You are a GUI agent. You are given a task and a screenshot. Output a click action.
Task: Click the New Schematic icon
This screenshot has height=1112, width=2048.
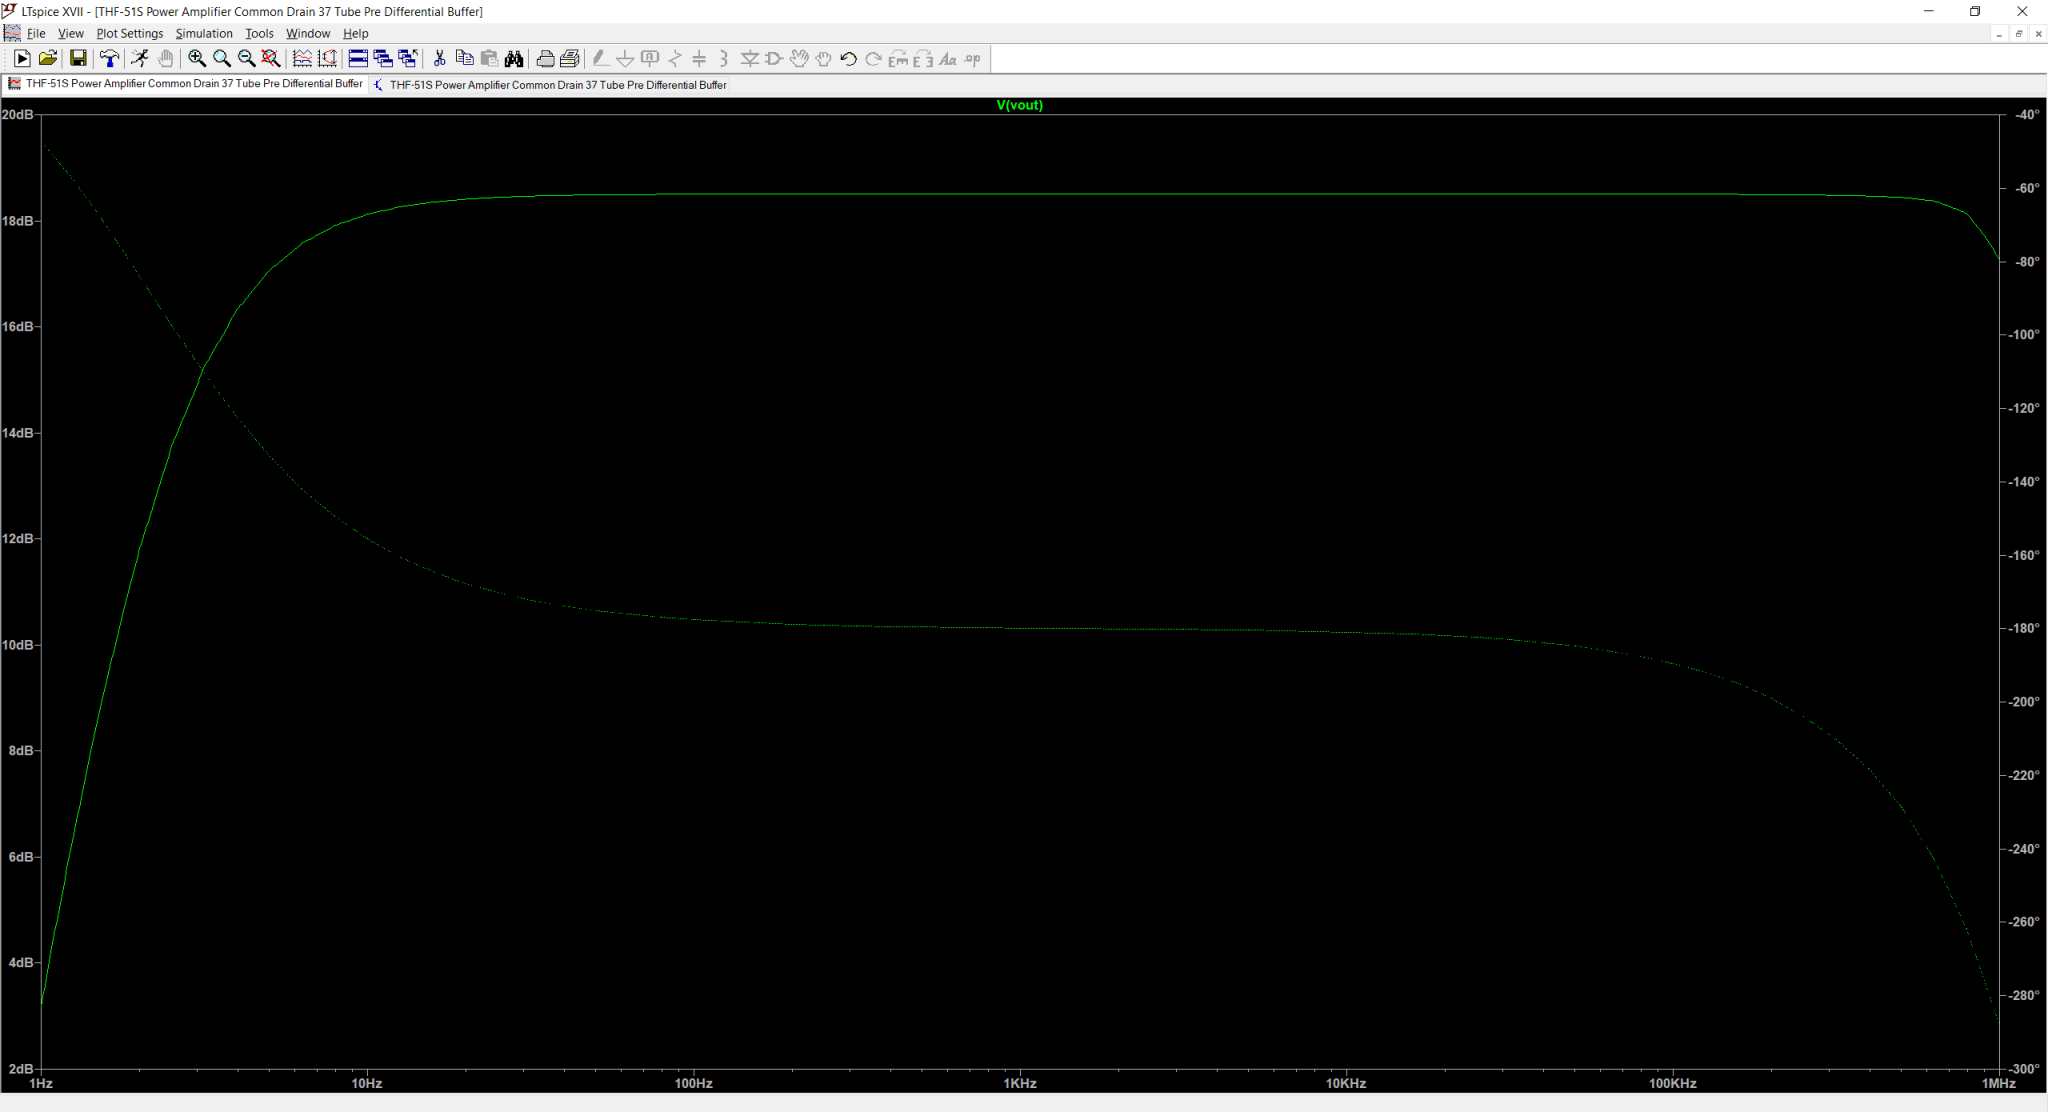tap(21, 59)
